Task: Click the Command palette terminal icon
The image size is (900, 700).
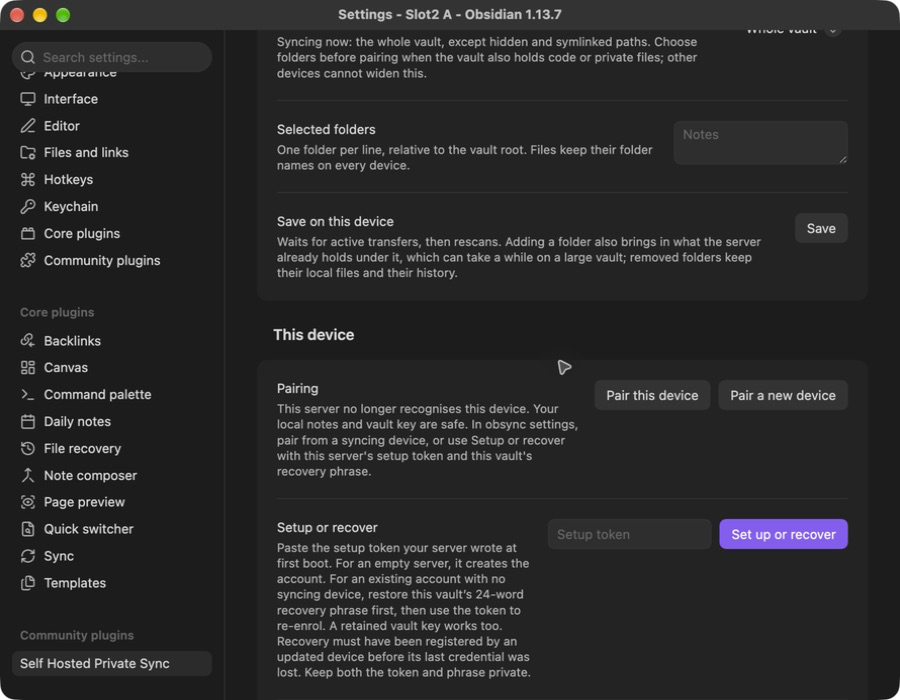Action: coord(28,395)
